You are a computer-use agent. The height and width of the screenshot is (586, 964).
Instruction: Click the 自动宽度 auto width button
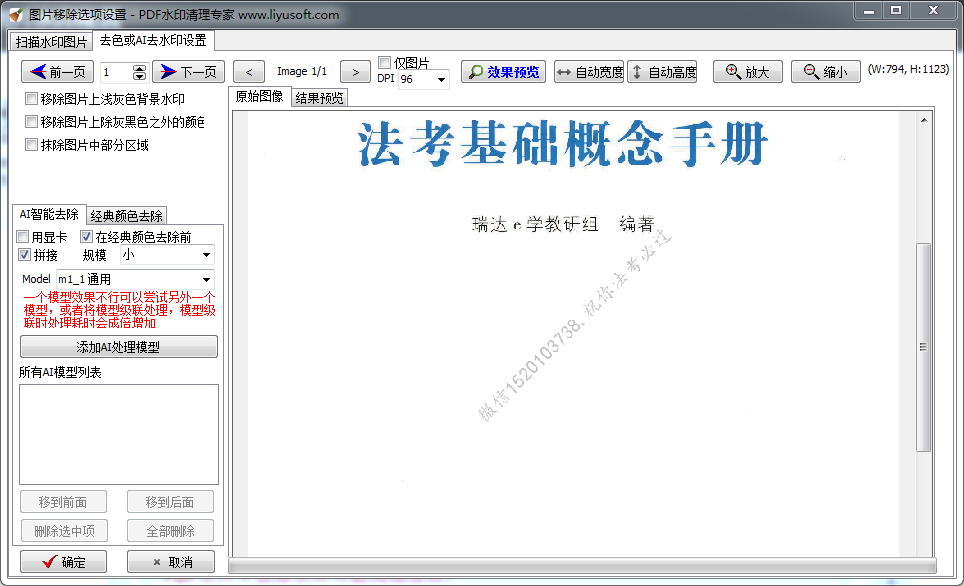pyautogui.click(x=589, y=72)
